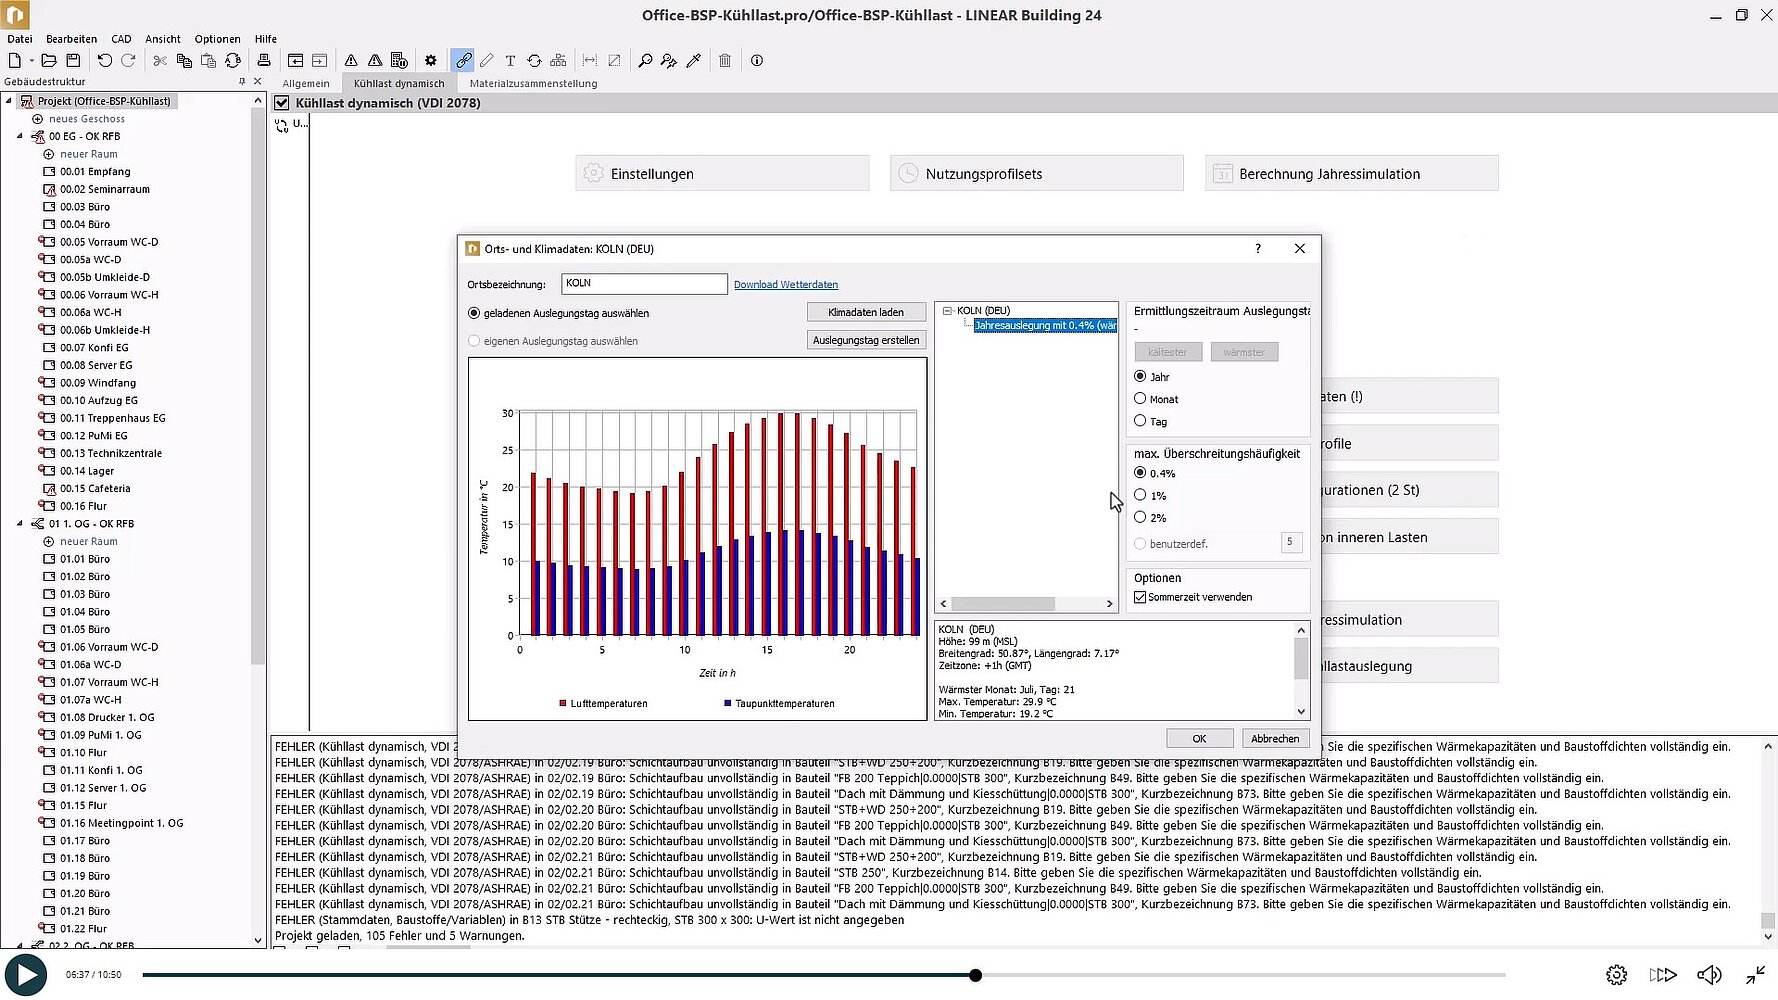Collapse the 01 1. OG - OK RFB node
The height and width of the screenshot is (1000, 1778).
tap(20, 523)
